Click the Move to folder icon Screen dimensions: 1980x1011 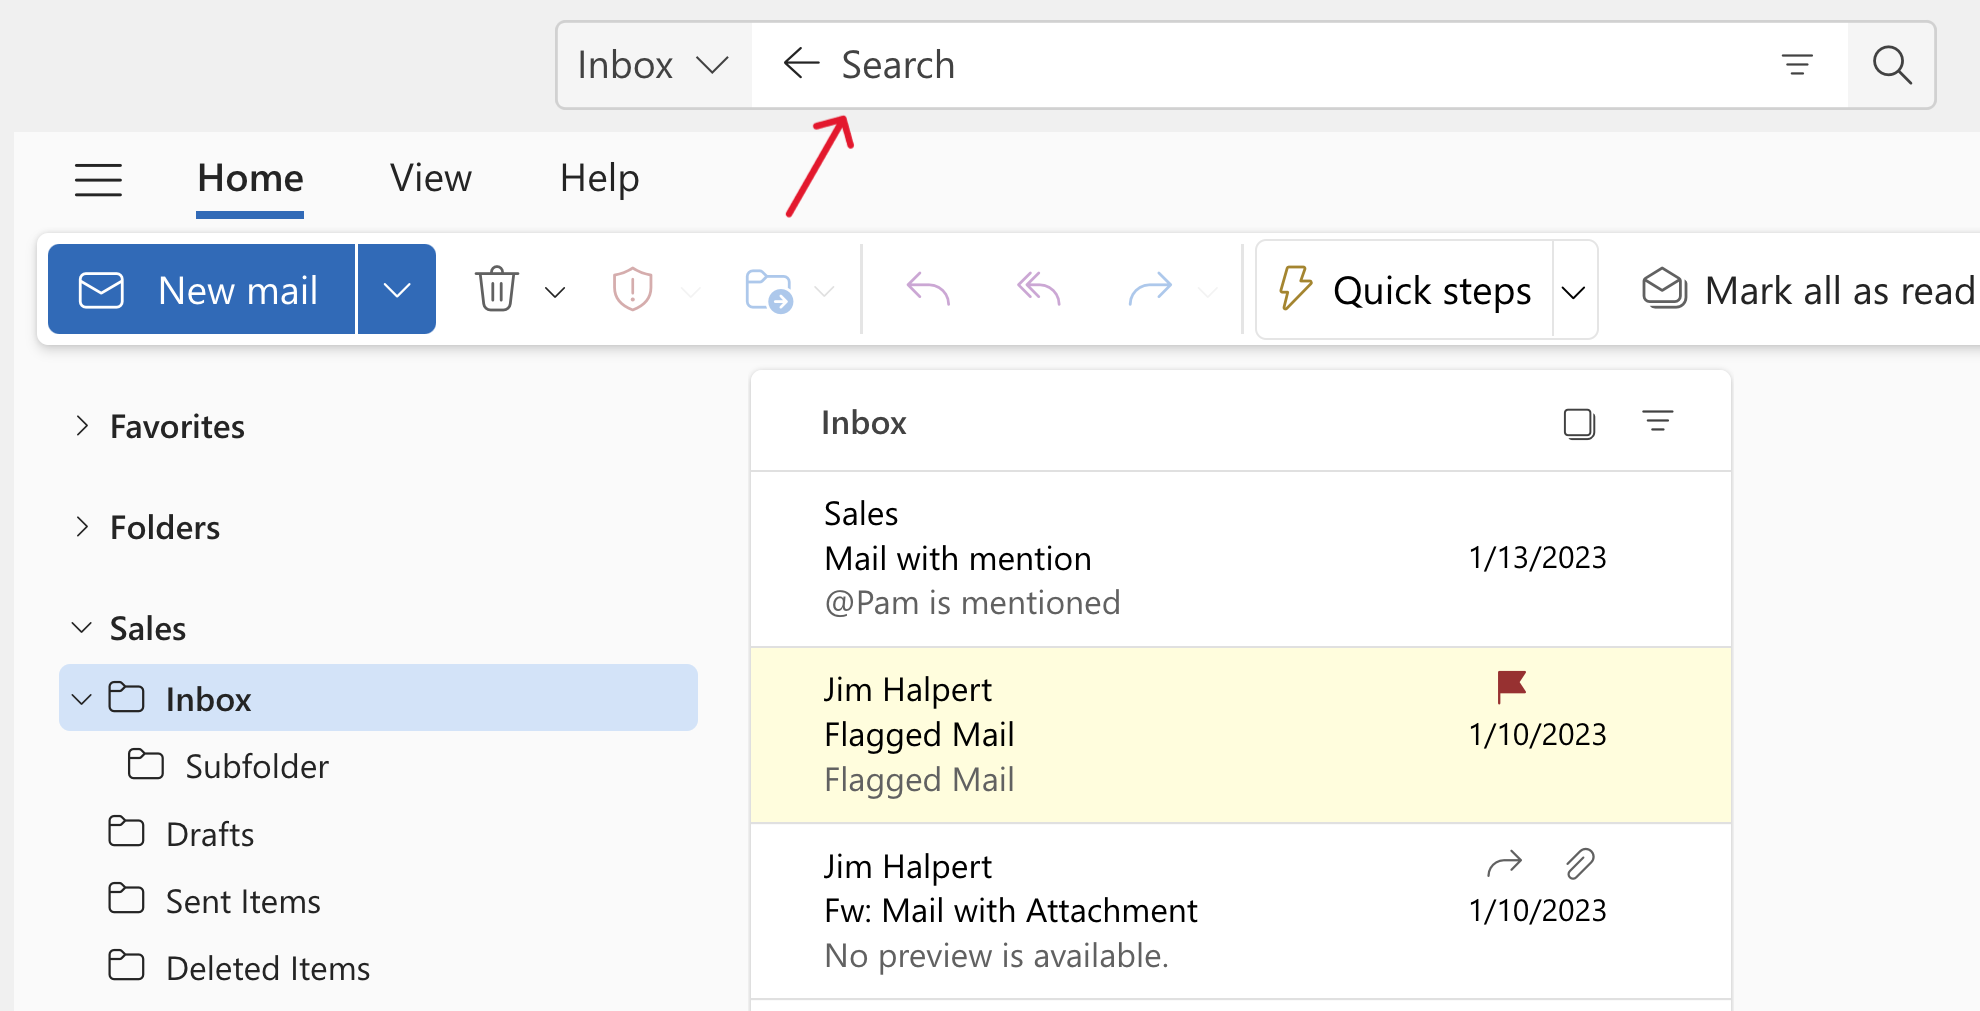coord(769,290)
